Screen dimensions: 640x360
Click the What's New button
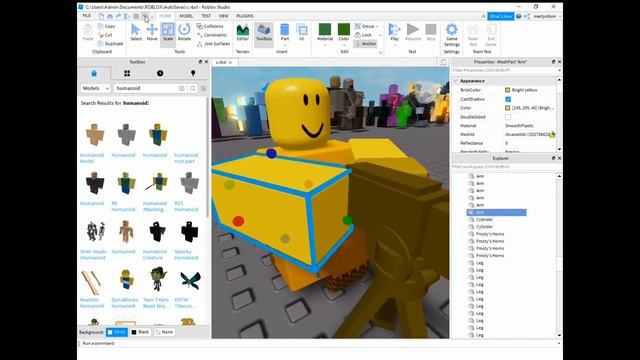(x=500, y=16)
